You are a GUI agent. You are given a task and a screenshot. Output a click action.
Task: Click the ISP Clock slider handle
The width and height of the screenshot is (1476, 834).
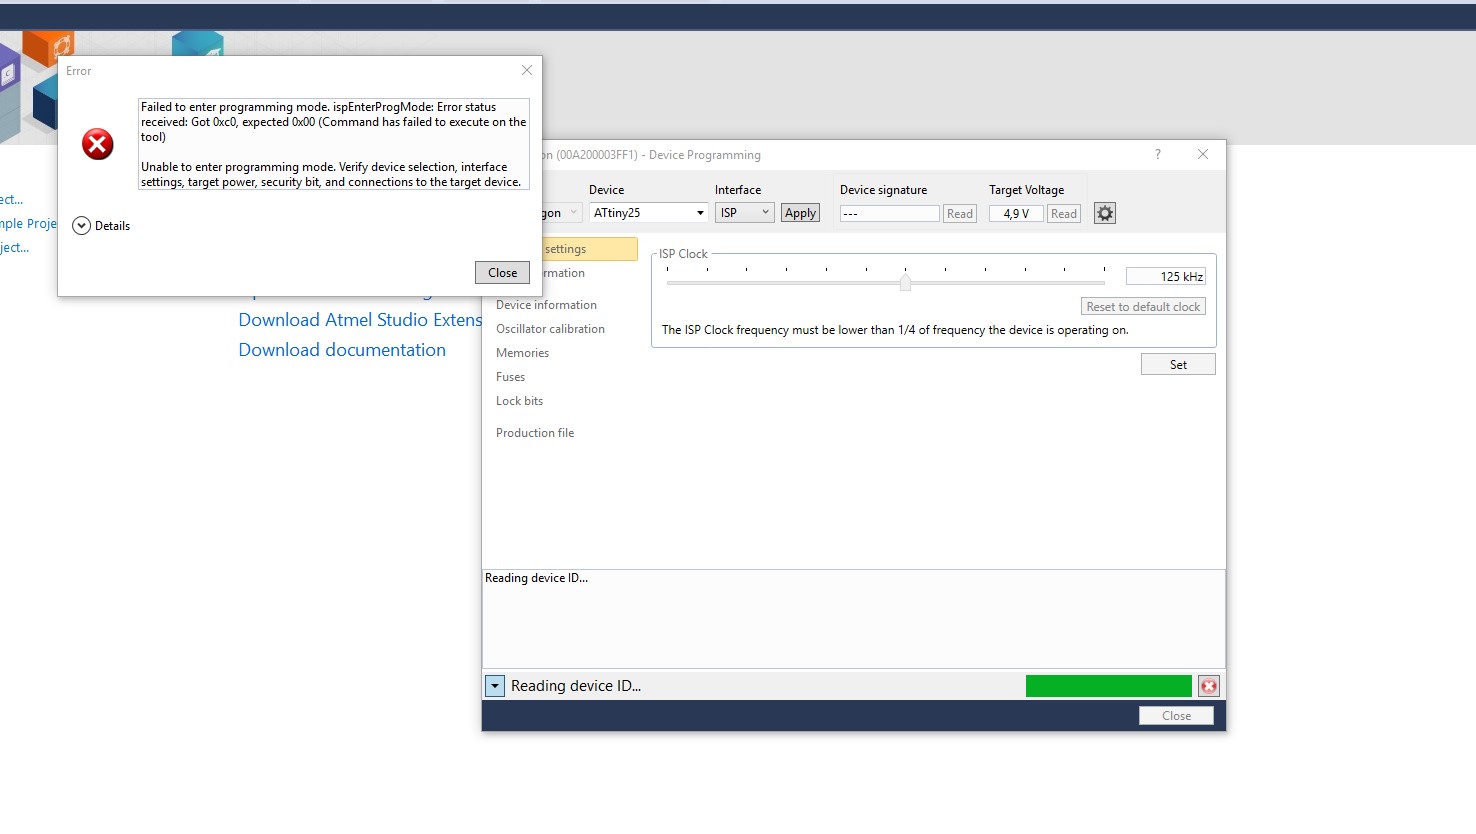tap(905, 283)
